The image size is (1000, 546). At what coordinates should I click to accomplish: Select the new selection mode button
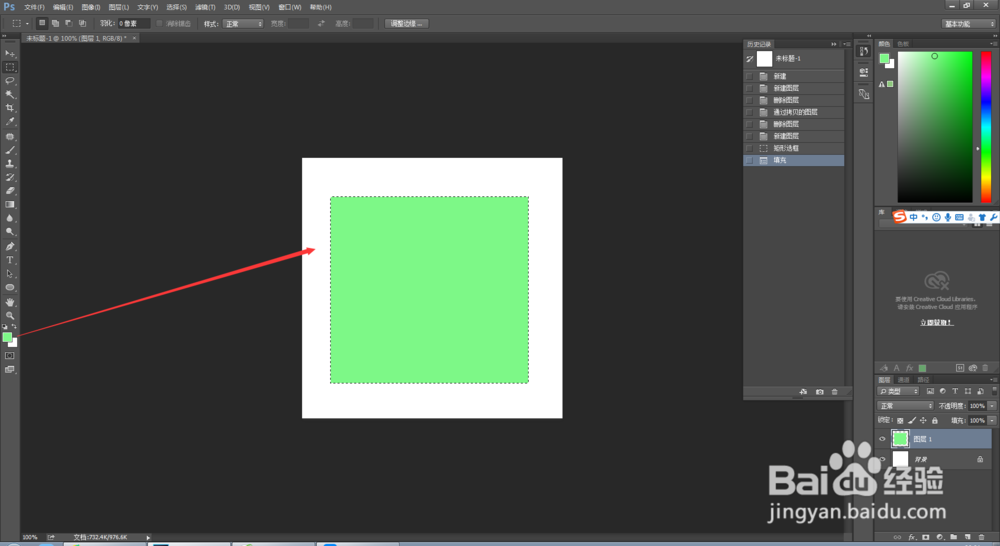tap(42, 24)
